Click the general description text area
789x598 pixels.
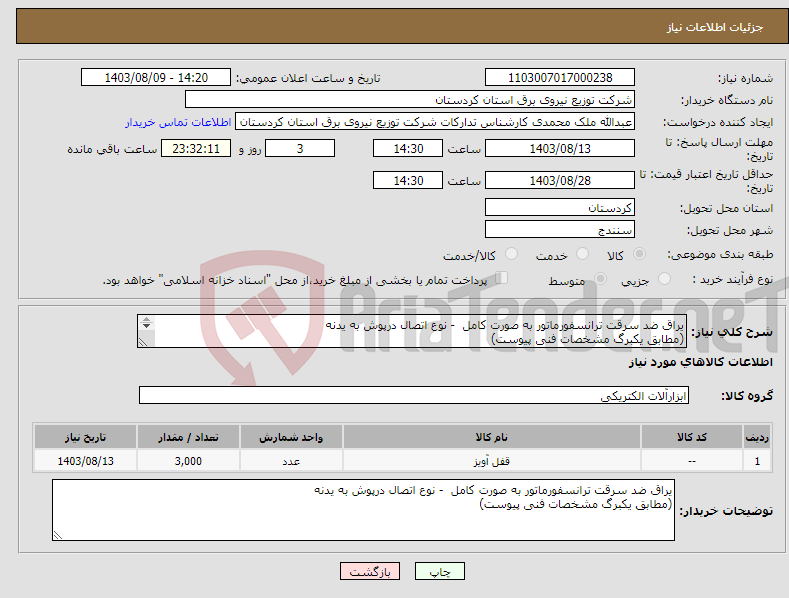click(412, 331)
